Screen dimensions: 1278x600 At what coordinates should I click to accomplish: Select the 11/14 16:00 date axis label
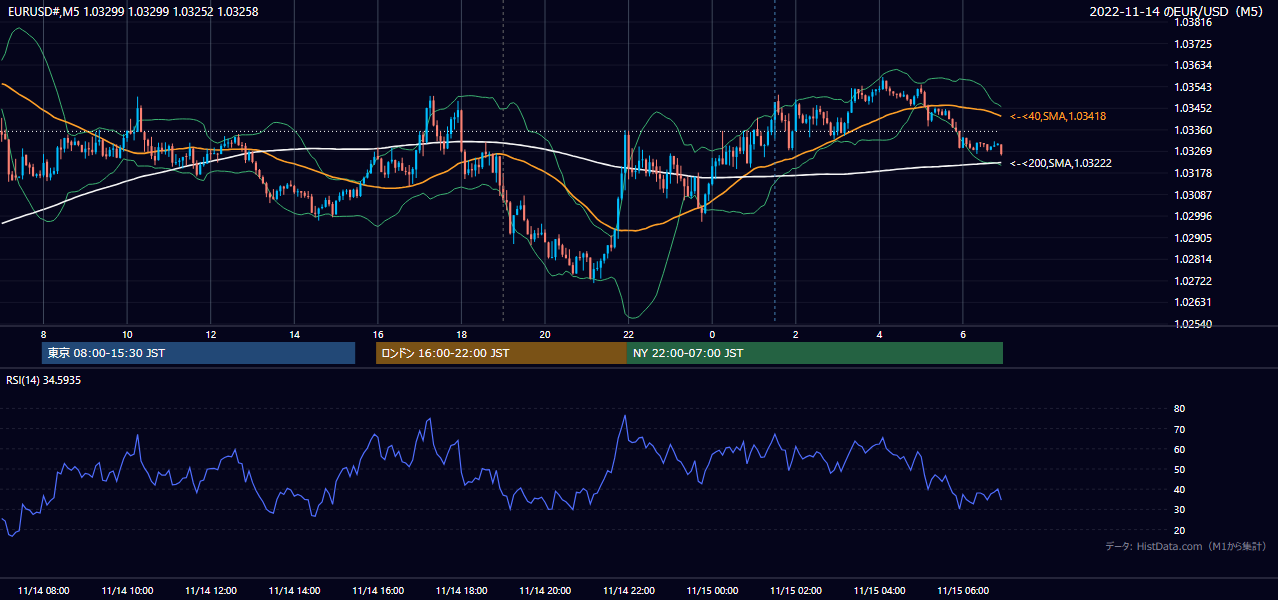point(378,590)
